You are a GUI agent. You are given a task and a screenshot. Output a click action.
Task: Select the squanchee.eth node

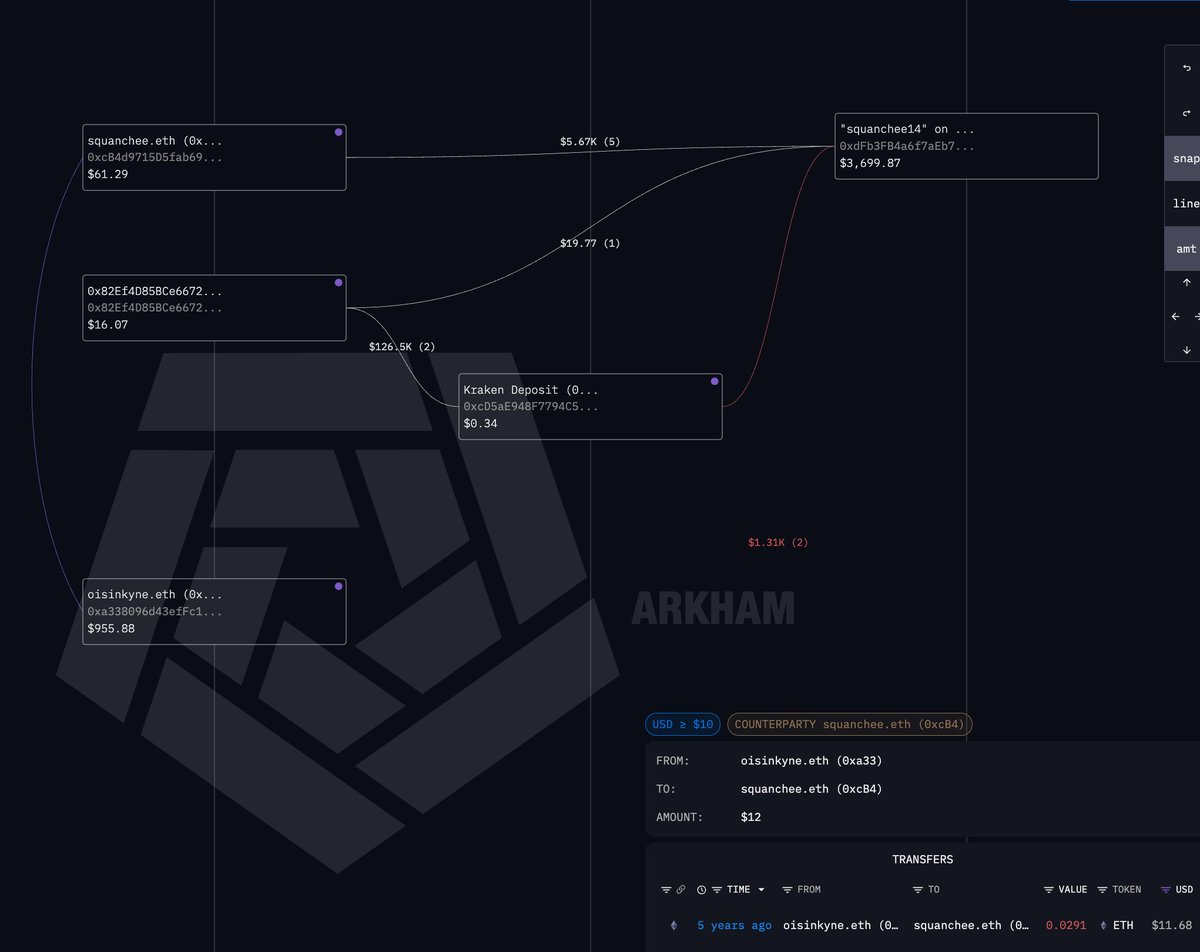point(214,158)
